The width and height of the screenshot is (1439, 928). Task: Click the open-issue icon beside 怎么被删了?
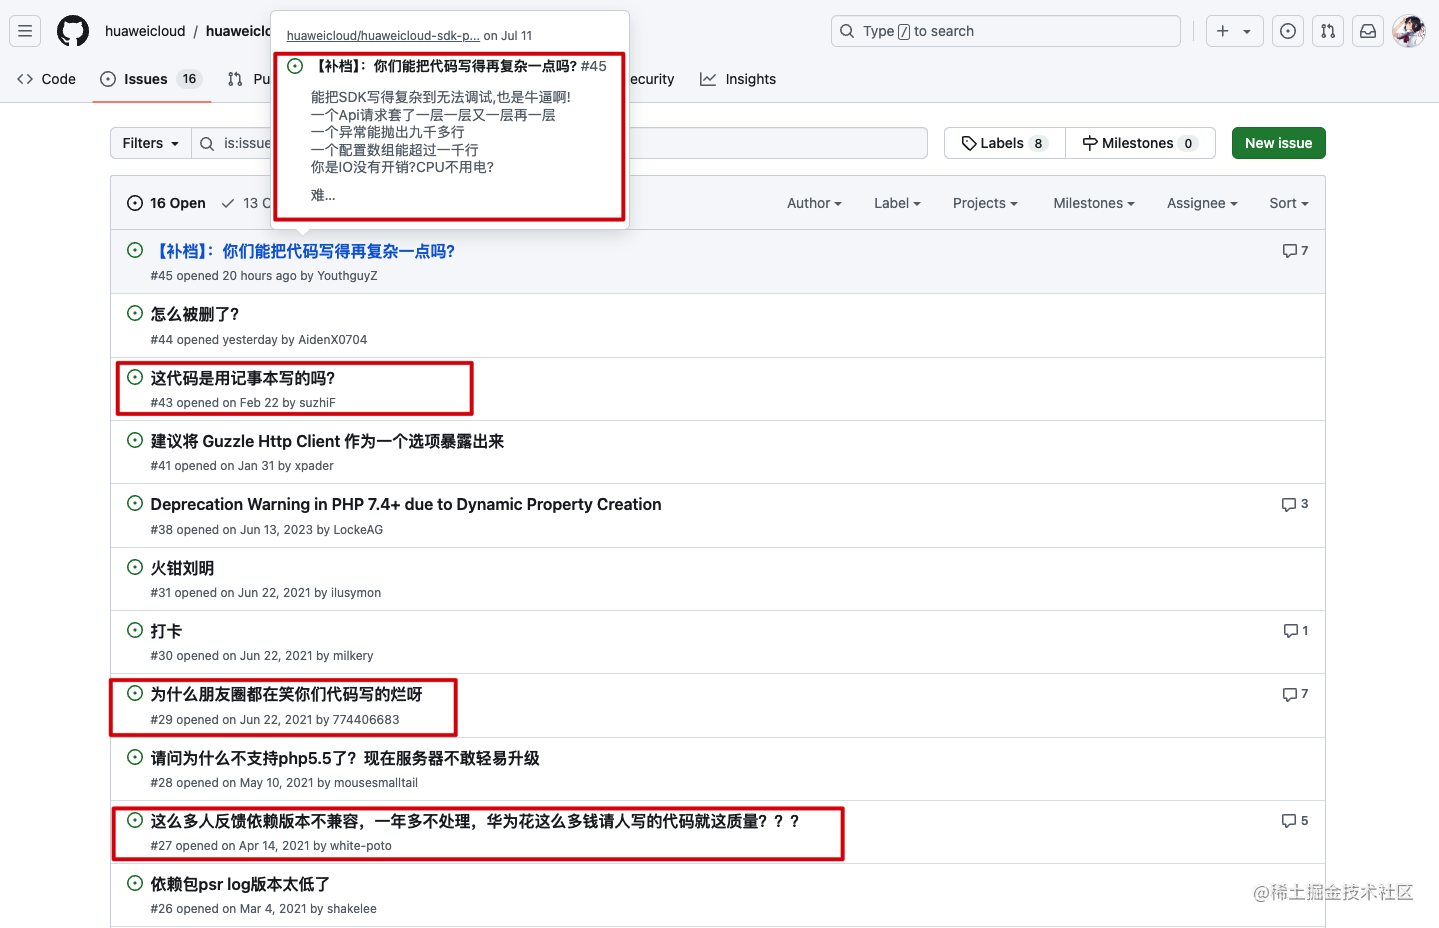pyautogui.click(x=135, y=313)
